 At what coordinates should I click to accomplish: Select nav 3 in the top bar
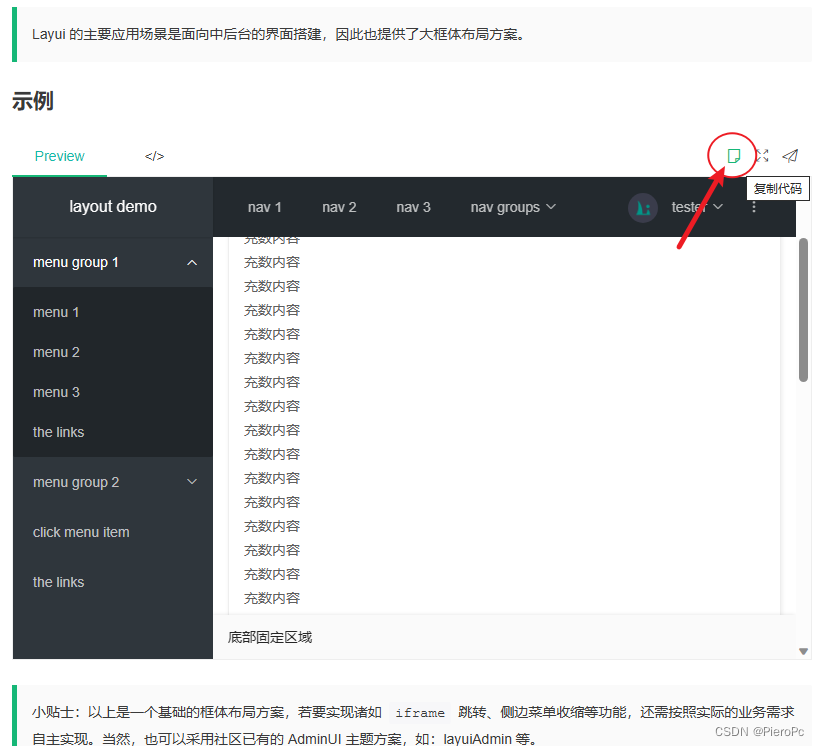click(413, 207)
